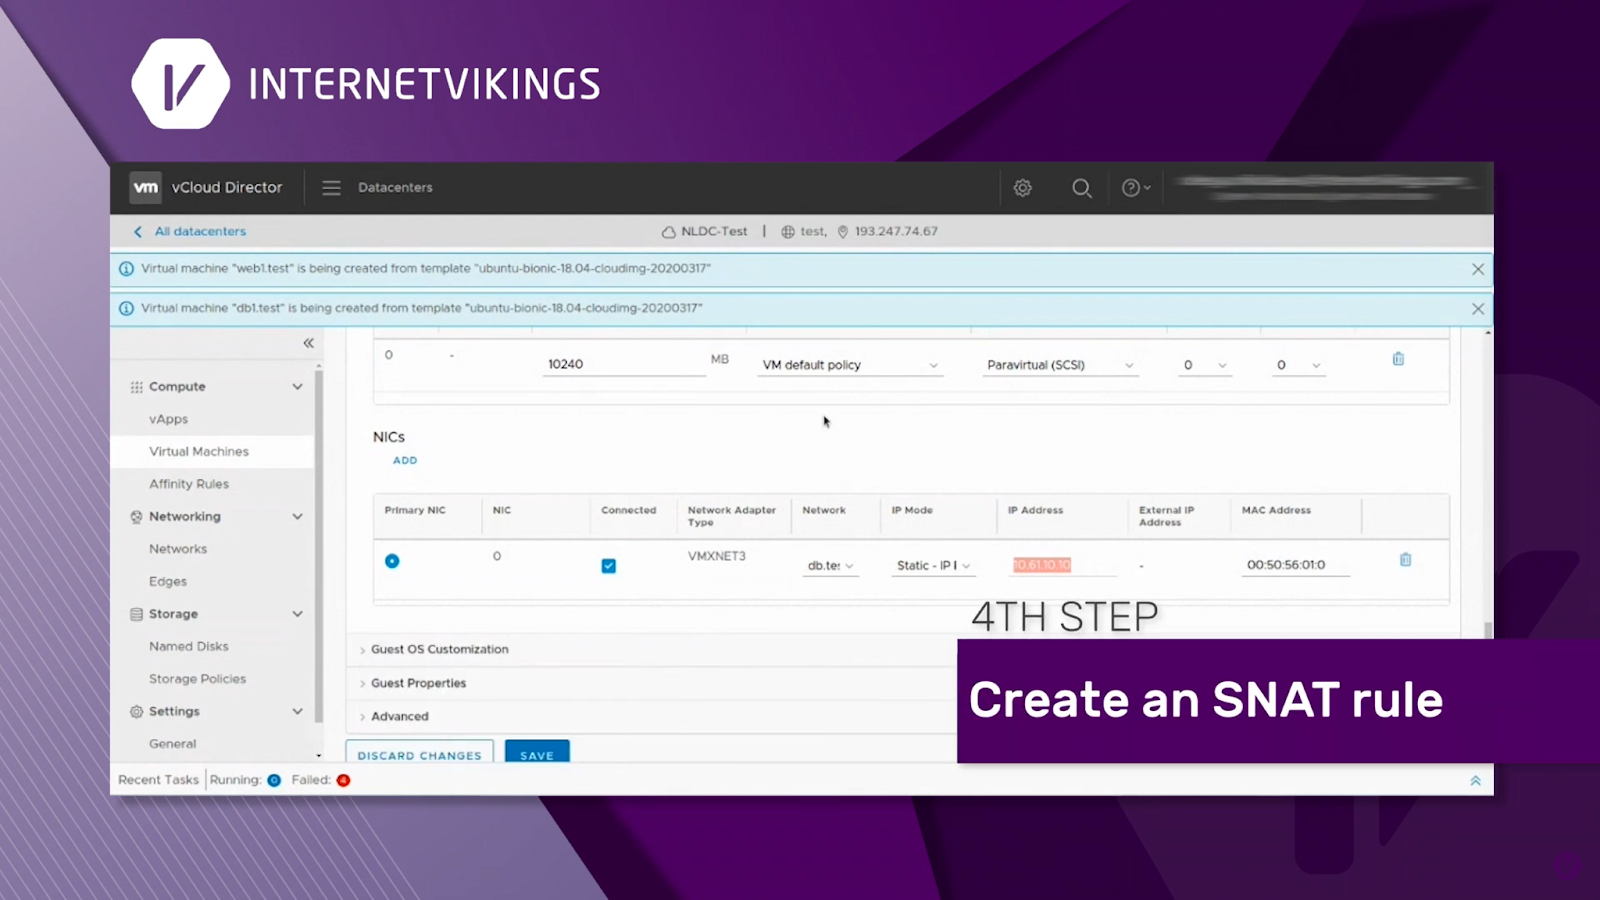Delete the NIC 0 row

(x=1405, y=560)
